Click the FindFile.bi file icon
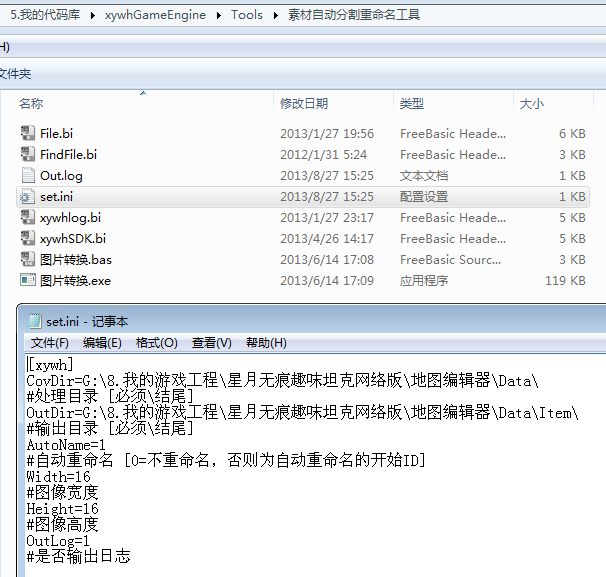Image resolution: width=606 pixels, height=577 pixels. pyautogui.click(x=28, y=154)
